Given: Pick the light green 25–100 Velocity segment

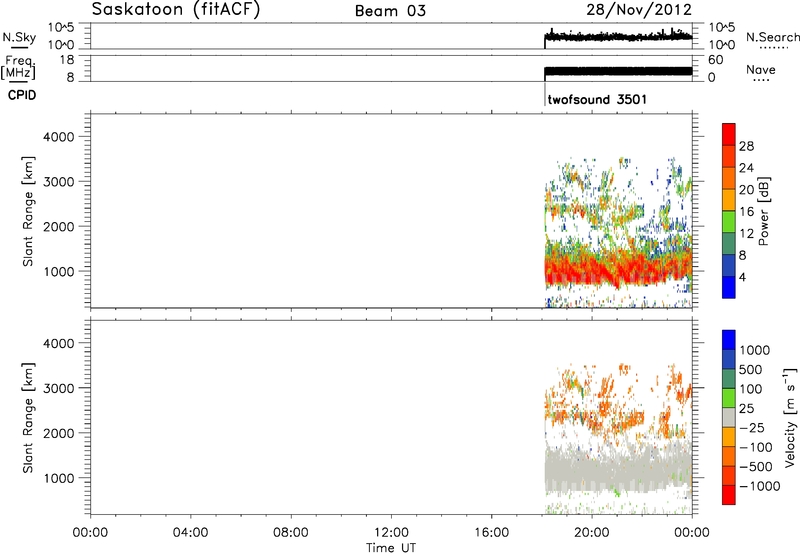Looking at the screenshot, I should [729, 398].
